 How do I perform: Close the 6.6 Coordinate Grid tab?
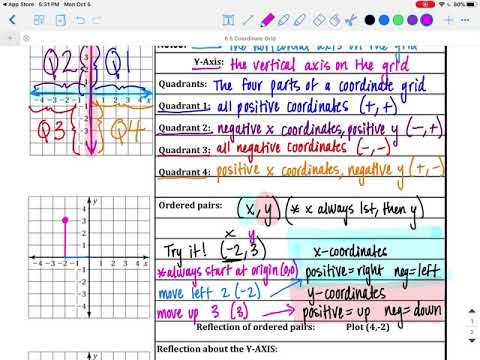click(26, 38)
